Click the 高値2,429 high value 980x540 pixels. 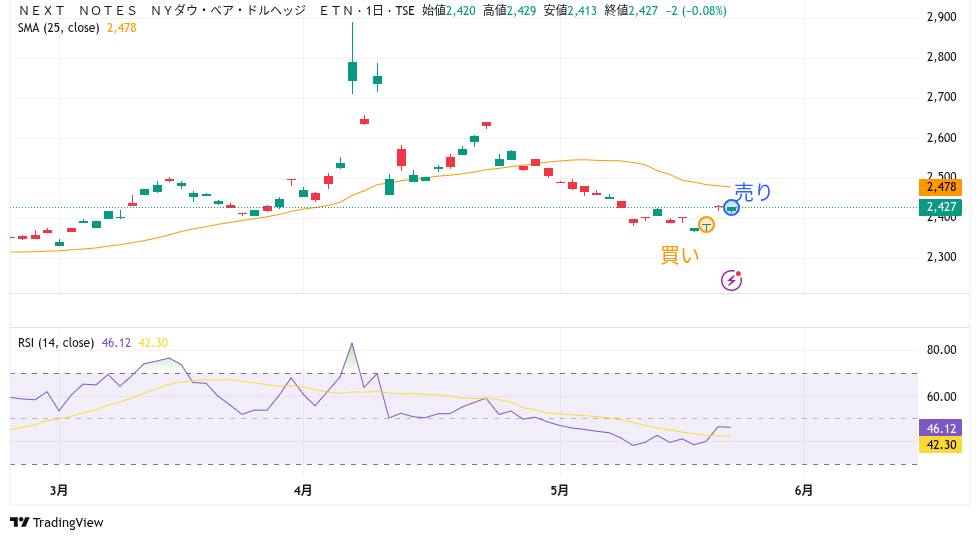point(509,11)
